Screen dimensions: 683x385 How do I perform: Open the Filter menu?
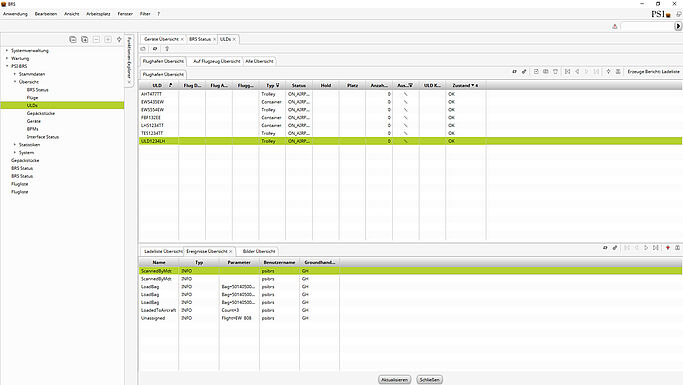click(x=145, y=14)
